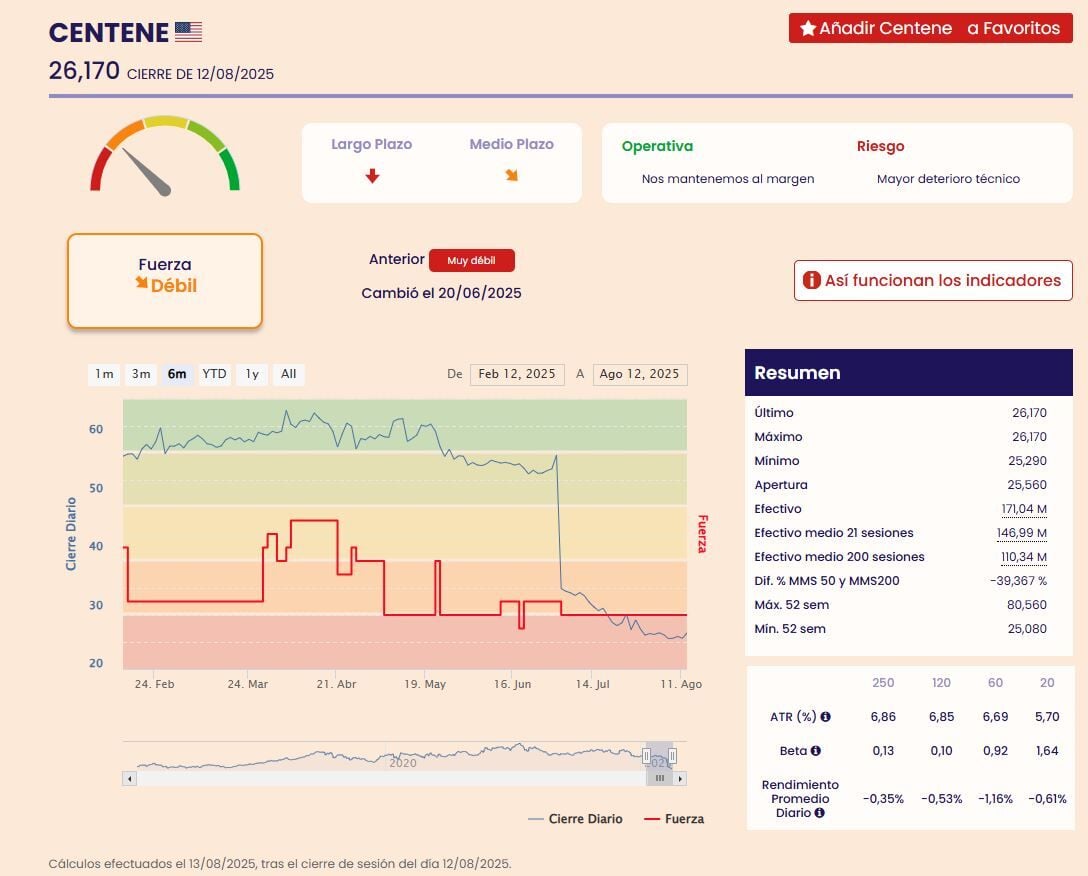The width and height of the screenshot is (1088, 876).
Task: Click the Riesgo heading
Action: pyautogui.click(x=881, y=146)
